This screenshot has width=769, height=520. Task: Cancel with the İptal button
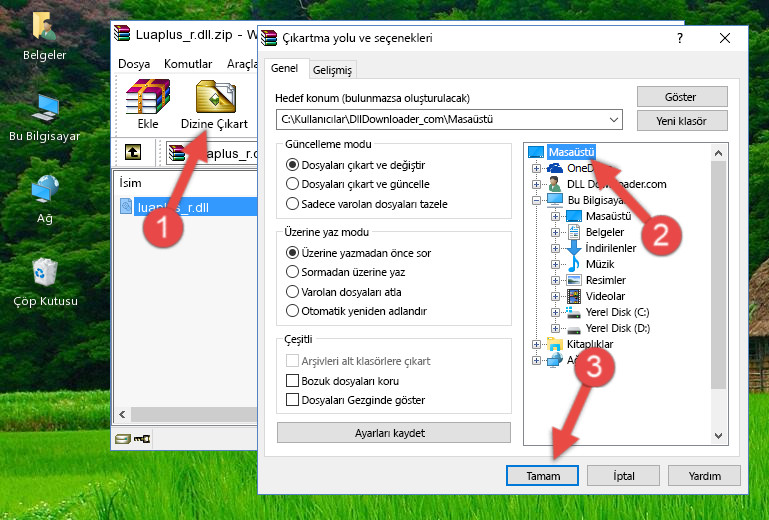[623, 475]
